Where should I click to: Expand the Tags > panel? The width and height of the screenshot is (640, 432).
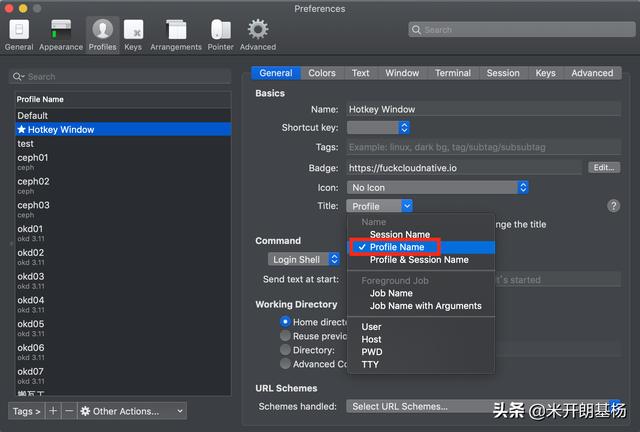[x=26, y=411]
